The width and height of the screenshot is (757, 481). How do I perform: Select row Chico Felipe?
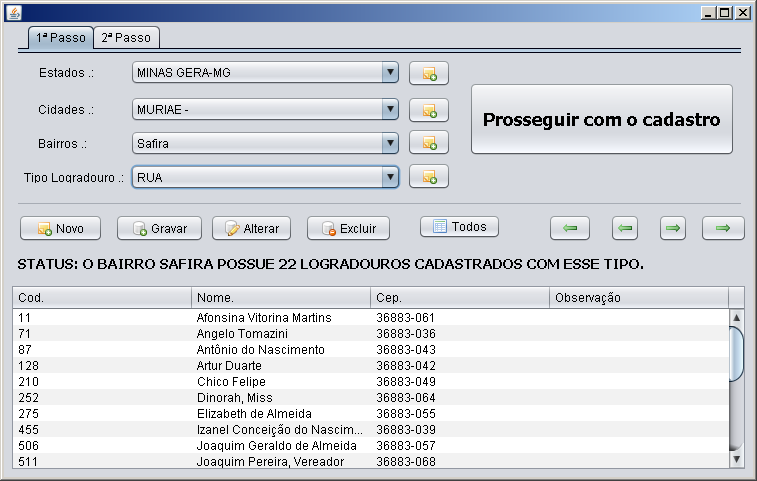coord(371,382)
